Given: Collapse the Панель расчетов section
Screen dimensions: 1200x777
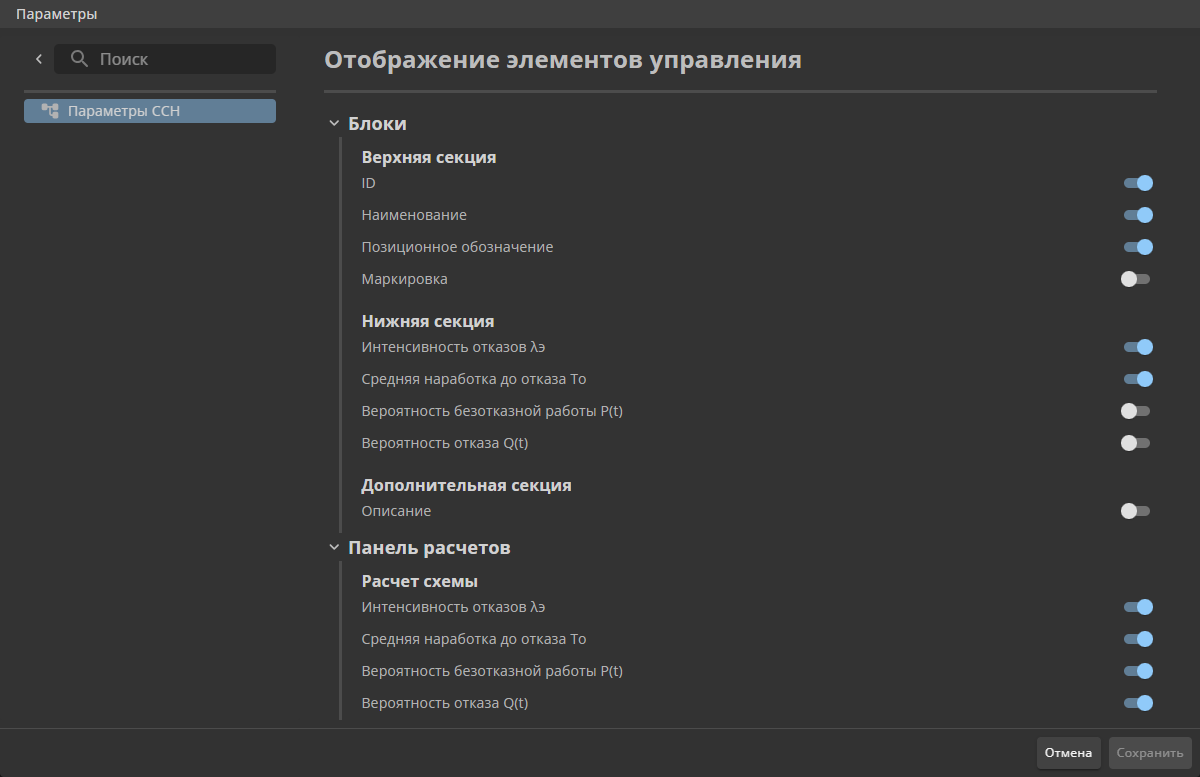Looking at the screenshot, I should point(334,548).
